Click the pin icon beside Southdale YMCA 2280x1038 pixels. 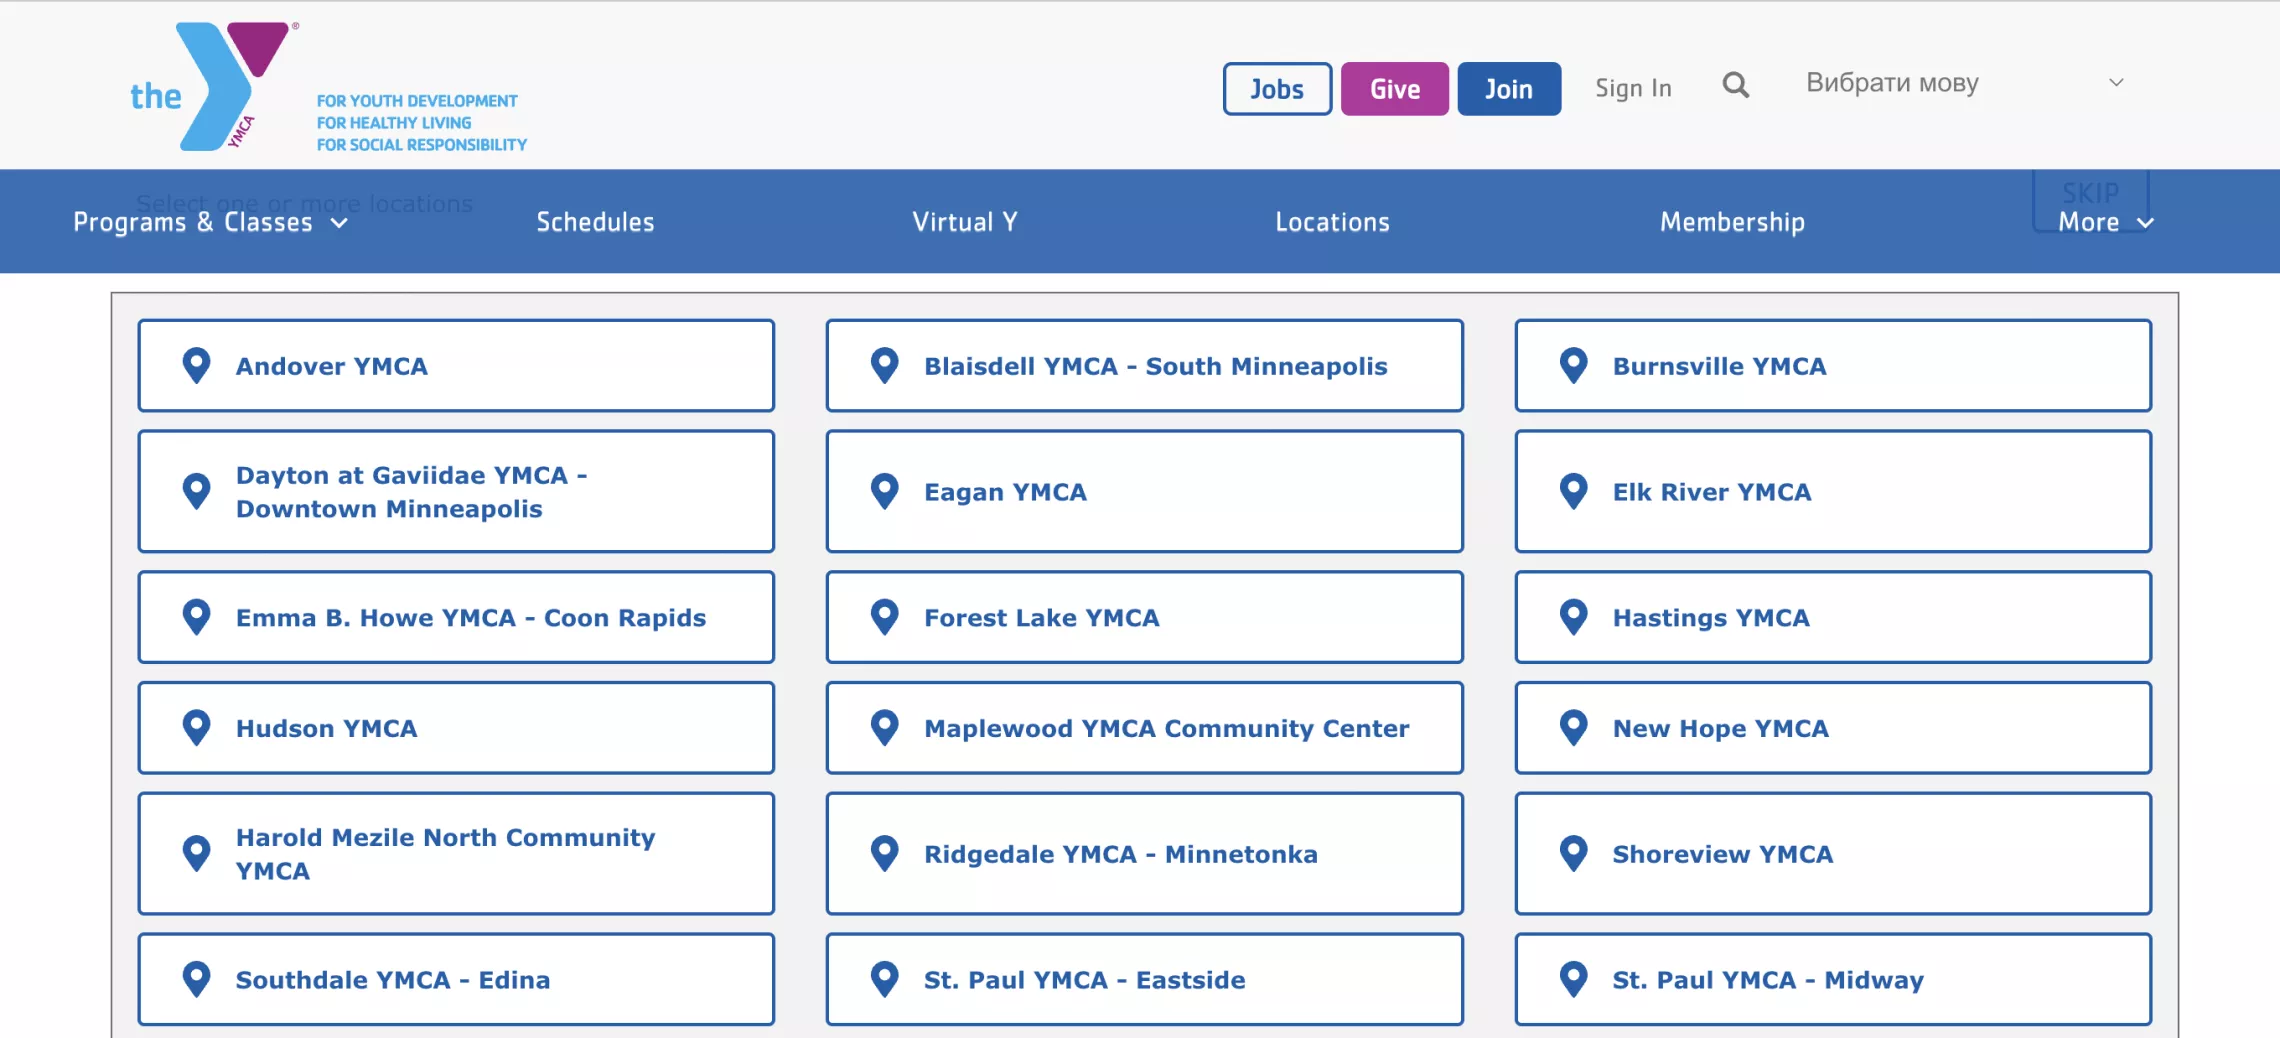pyautogui.click(x=197, y=980)
